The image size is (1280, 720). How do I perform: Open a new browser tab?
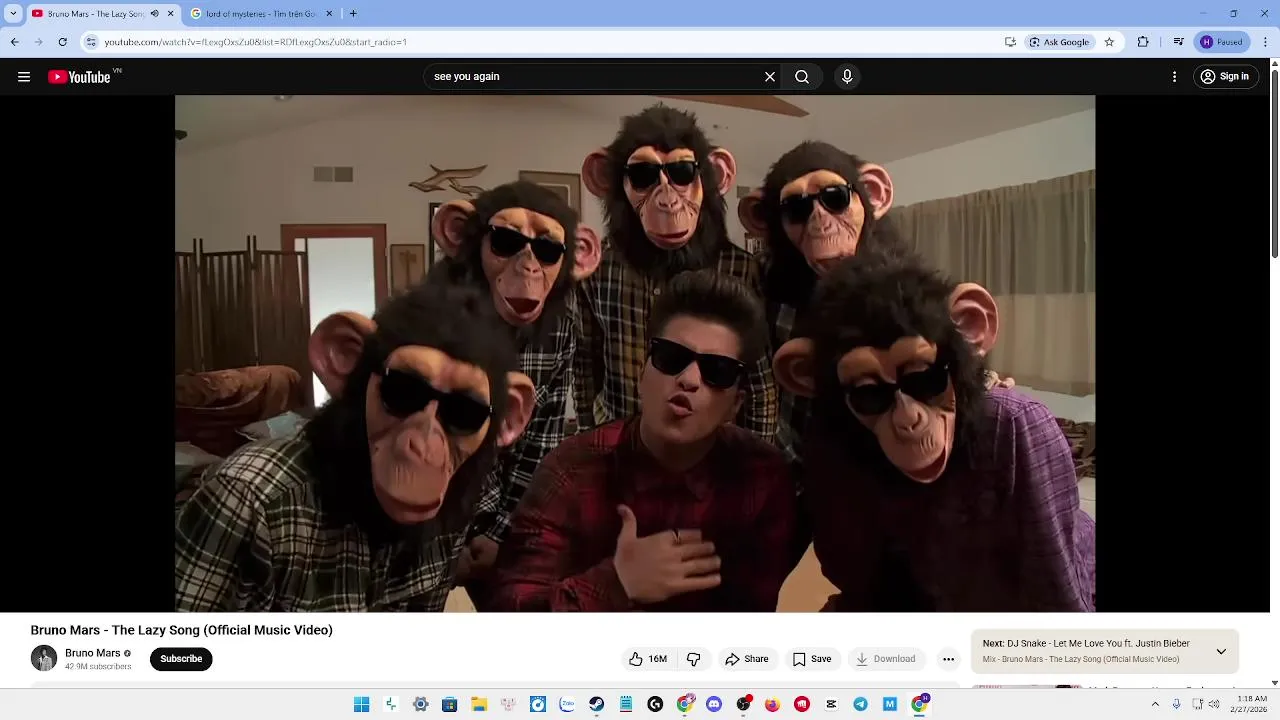pyautogui.click(x=353, y=14)
